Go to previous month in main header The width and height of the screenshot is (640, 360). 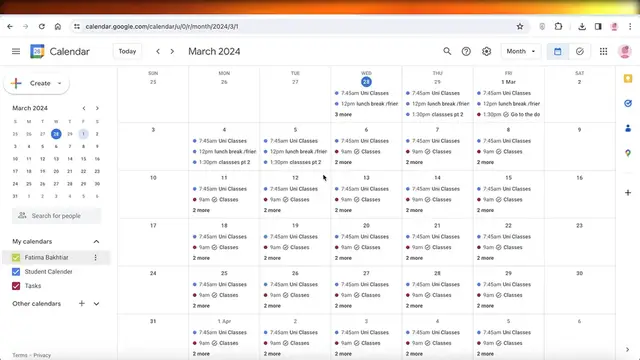[158, 51]
